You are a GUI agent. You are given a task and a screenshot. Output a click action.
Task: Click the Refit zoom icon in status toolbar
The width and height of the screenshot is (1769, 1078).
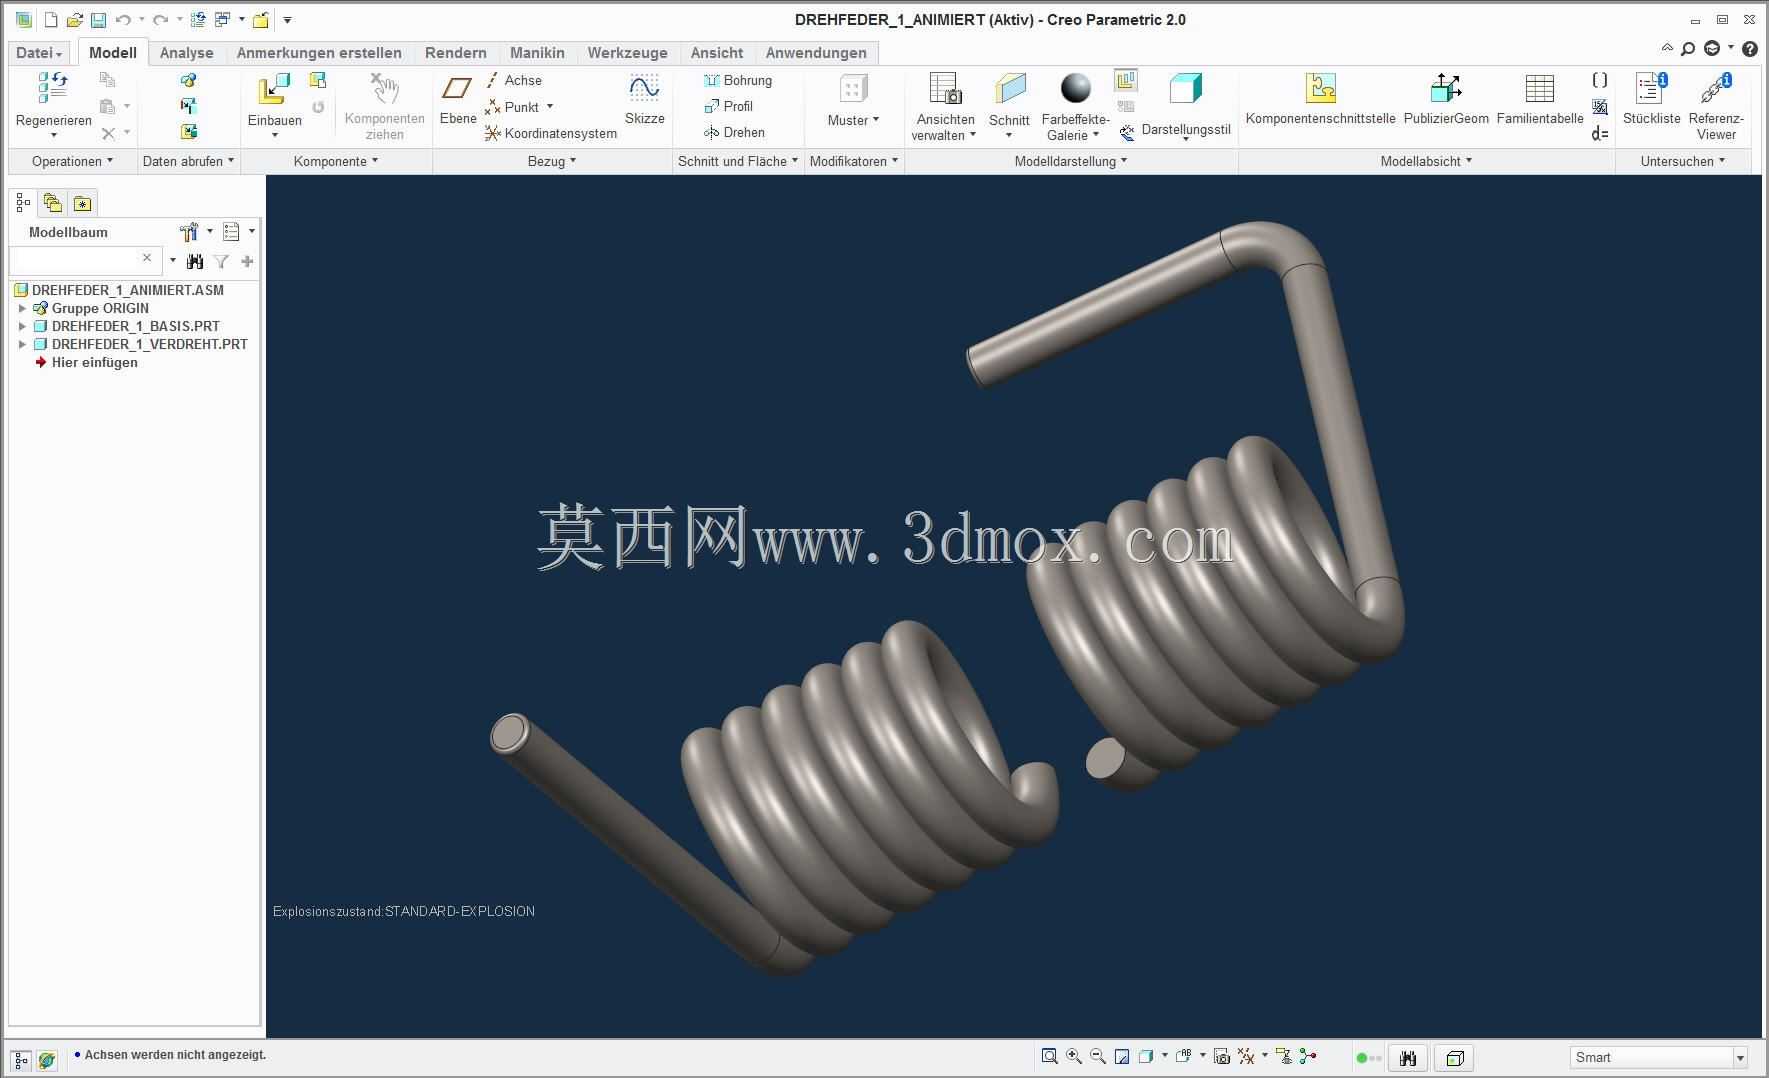point(1049,1057)
